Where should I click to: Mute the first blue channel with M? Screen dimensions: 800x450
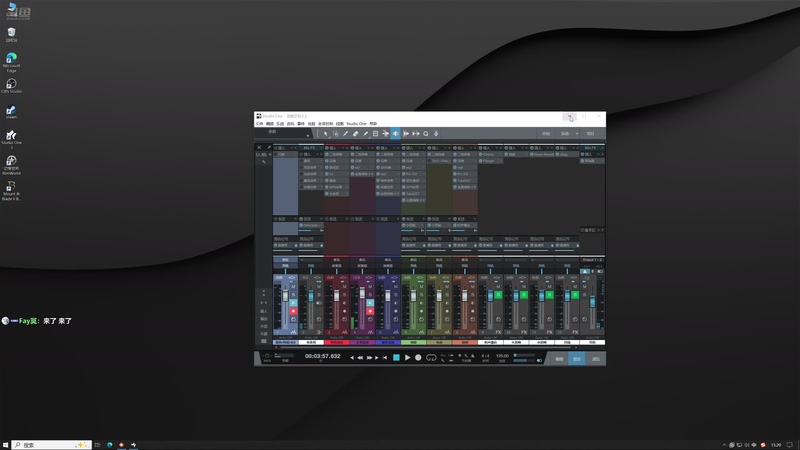(x=293, y=287)
